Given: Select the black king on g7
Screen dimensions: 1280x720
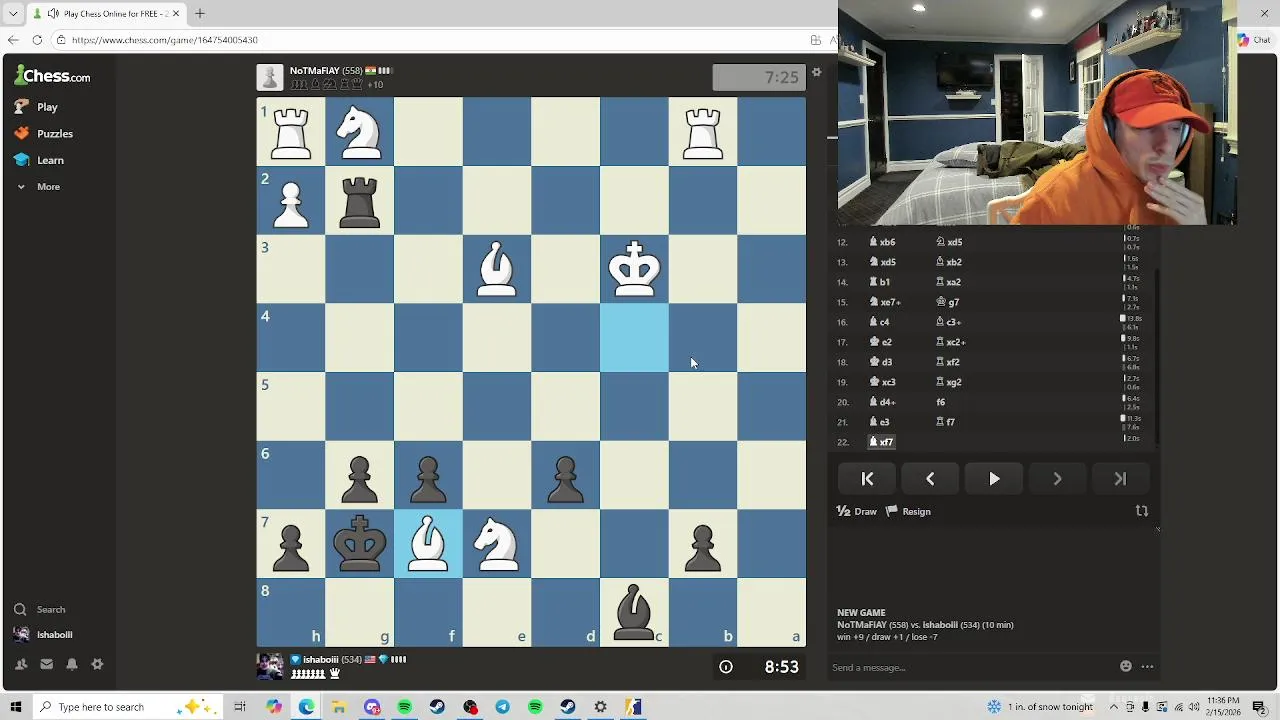Looking at the screenshot, I should pyautogui.click(x=359, y=544).
